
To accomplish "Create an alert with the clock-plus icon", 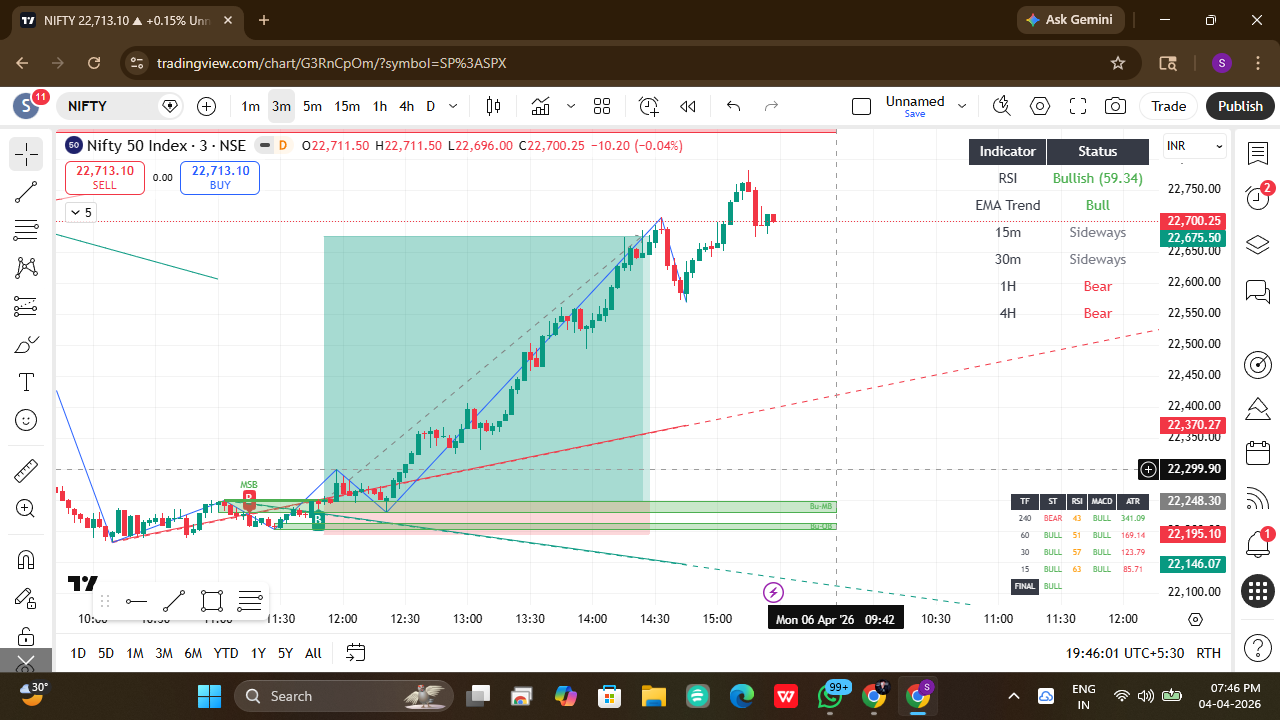I will [x=649, y=106].
